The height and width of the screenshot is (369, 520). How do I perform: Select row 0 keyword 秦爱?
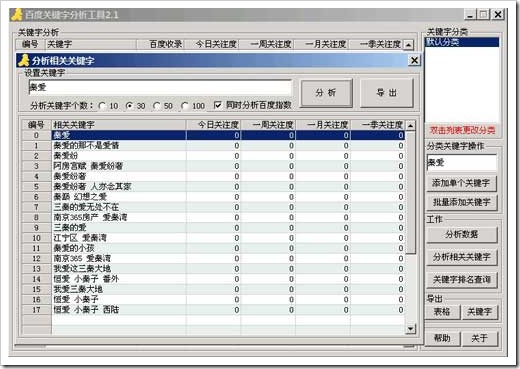tap(213, 135)
